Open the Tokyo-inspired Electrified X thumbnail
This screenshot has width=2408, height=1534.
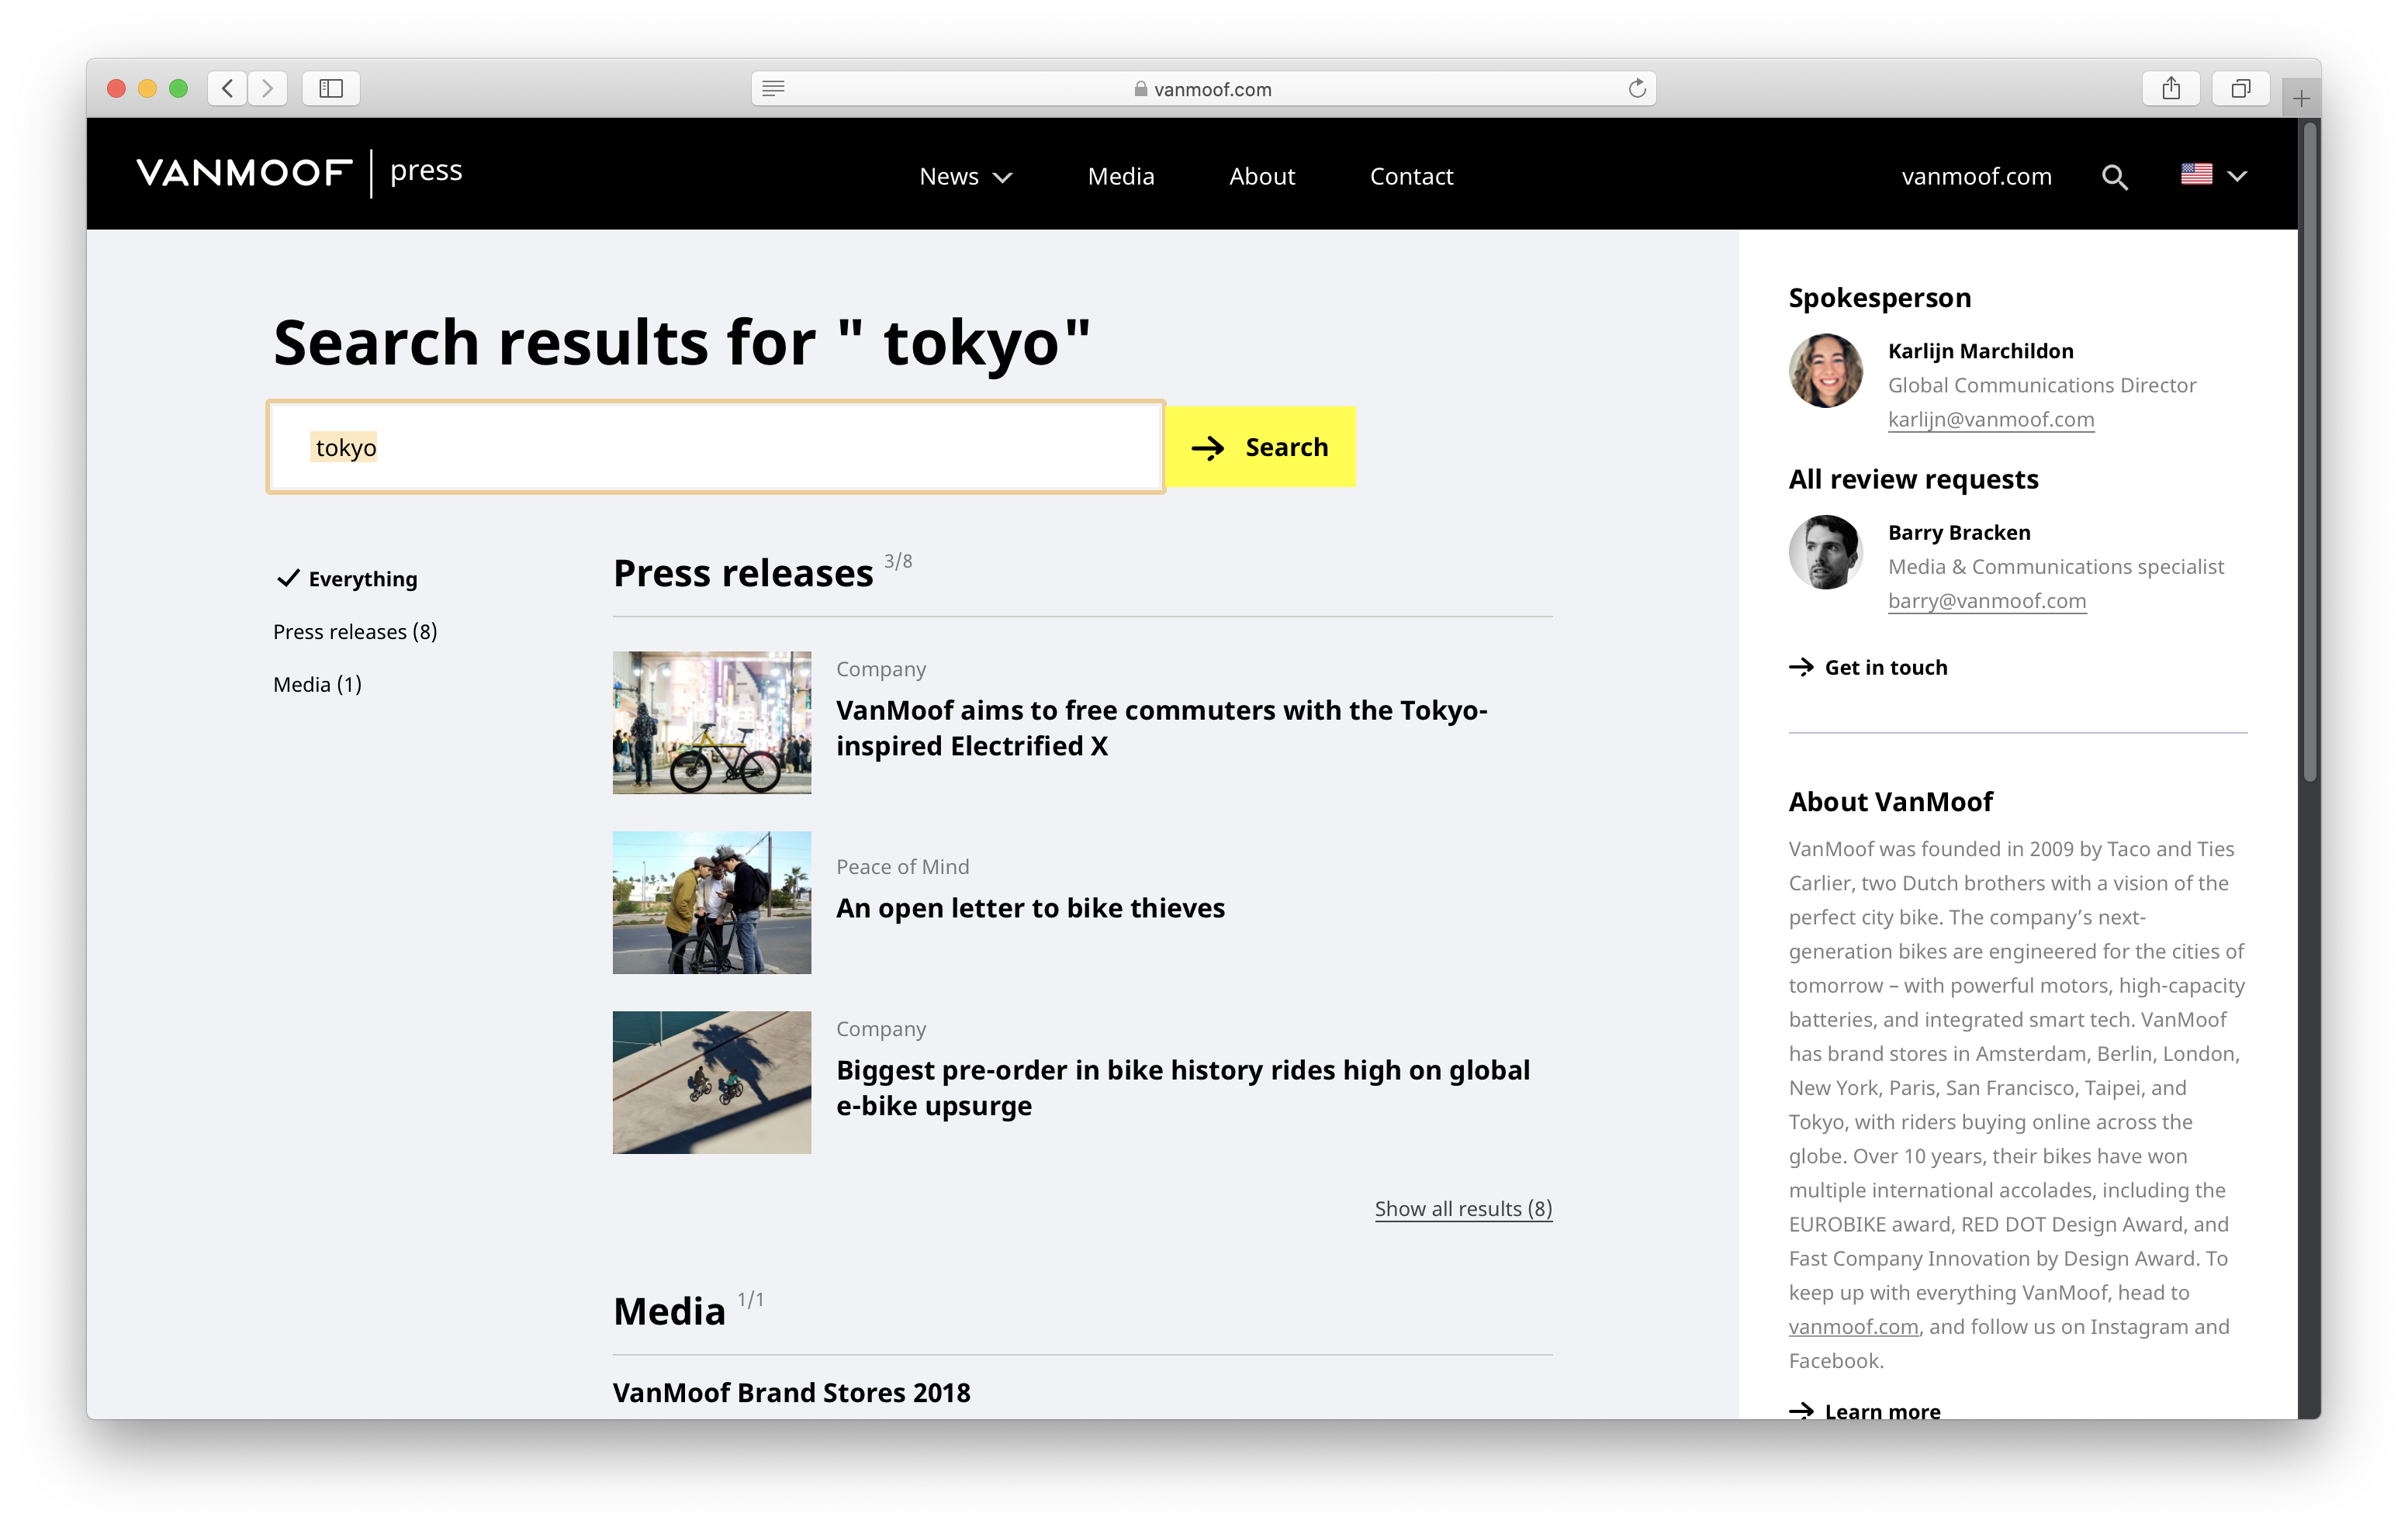[712, 723]
